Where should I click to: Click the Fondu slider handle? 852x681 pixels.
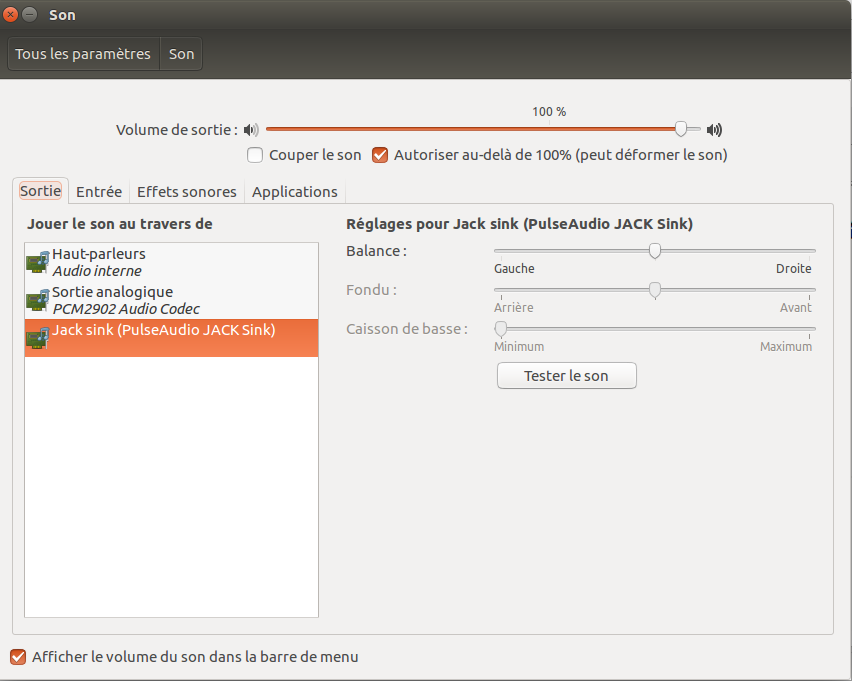(655, 290)
